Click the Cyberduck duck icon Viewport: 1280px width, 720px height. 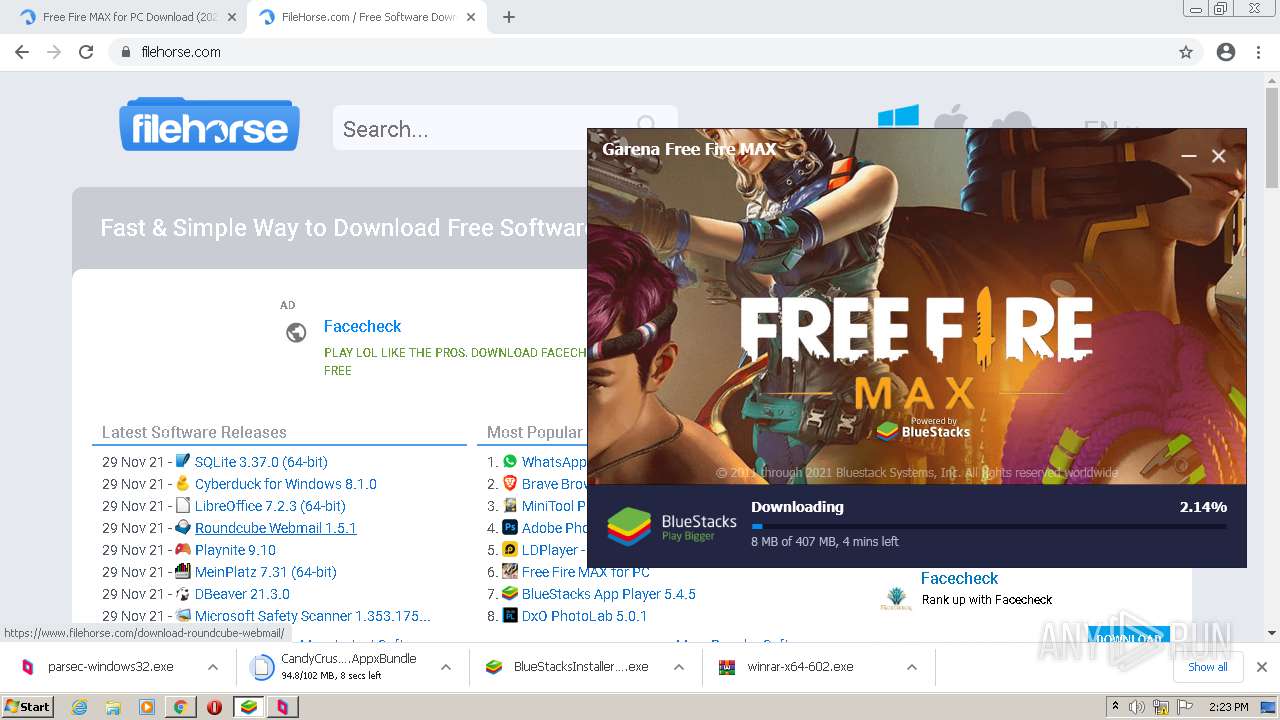(183, 483)
